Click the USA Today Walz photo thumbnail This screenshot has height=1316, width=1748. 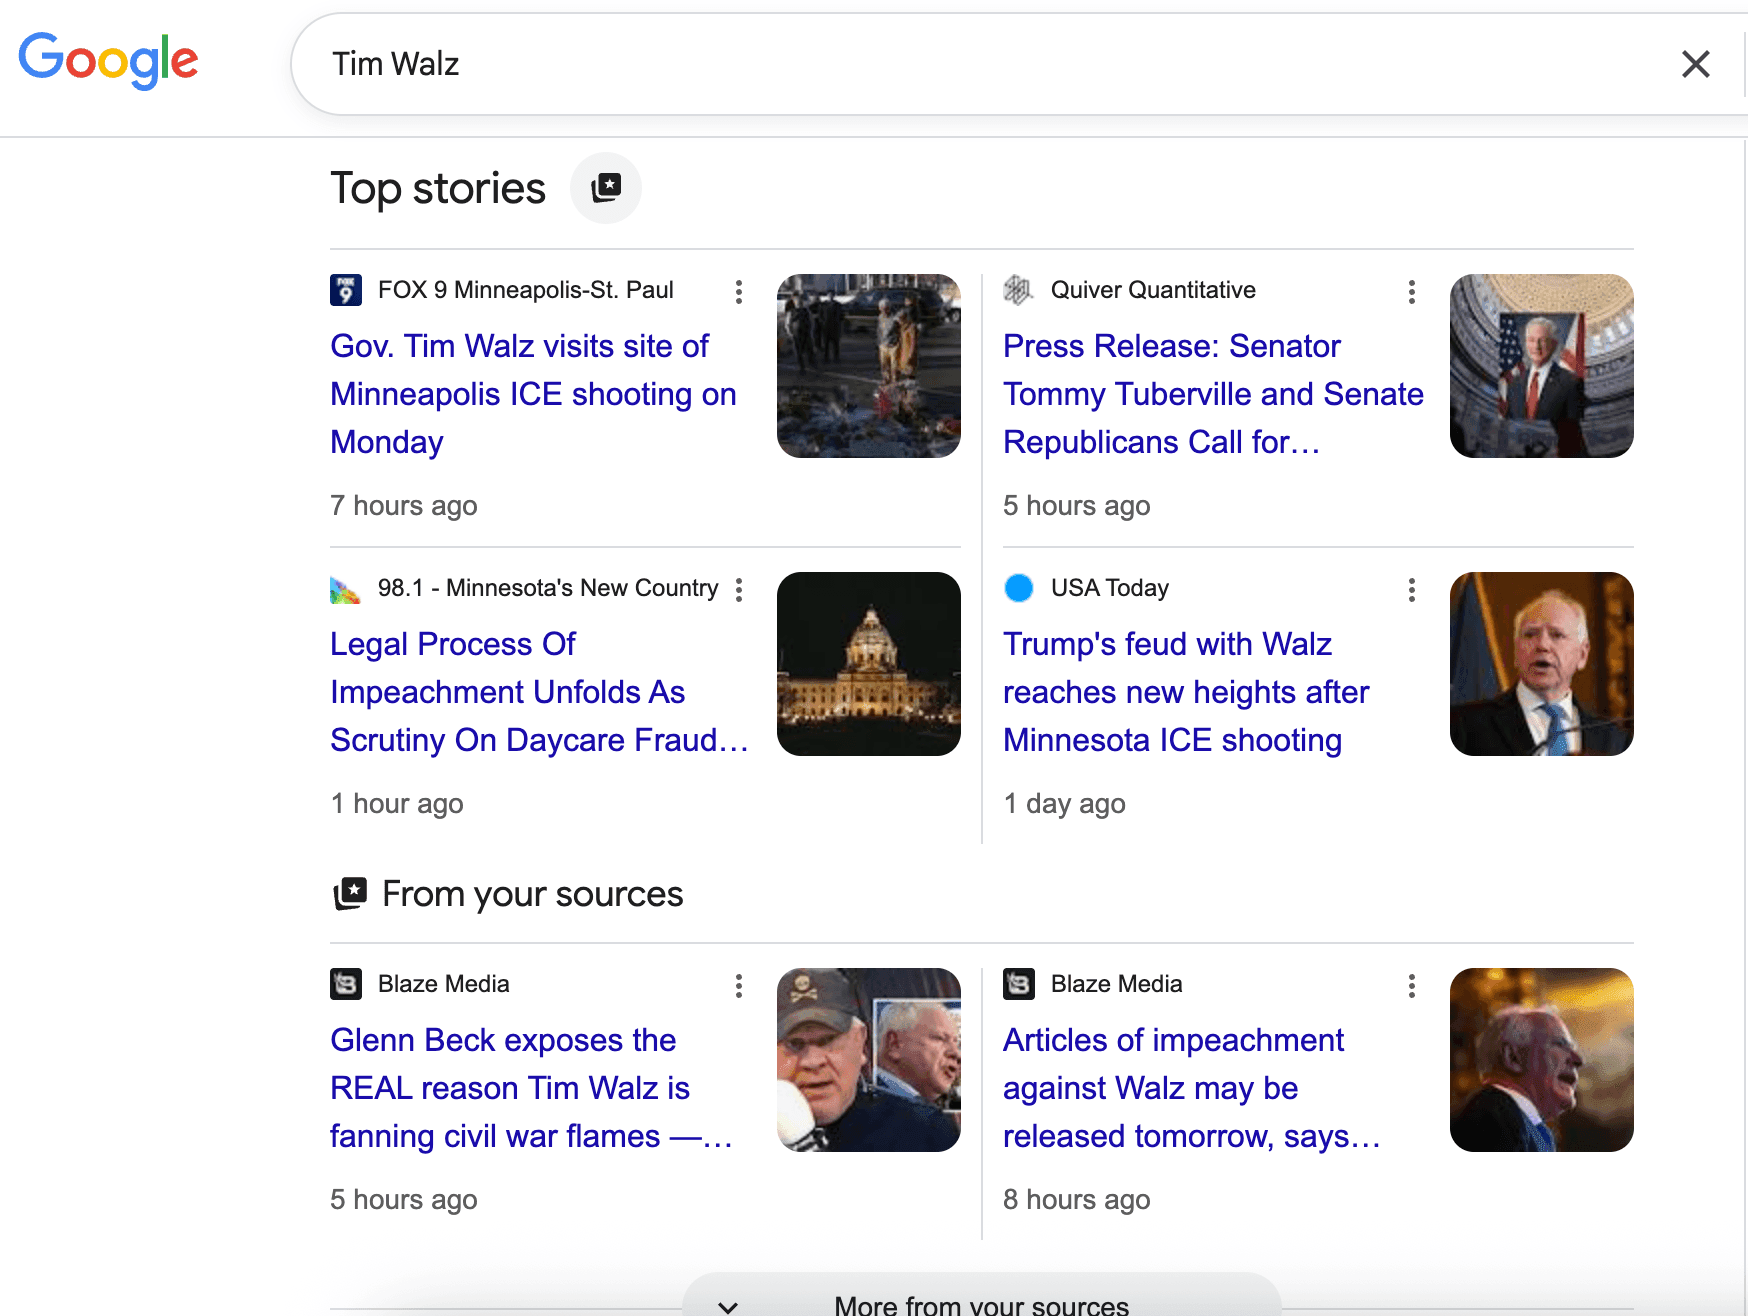click(1541, 664)
